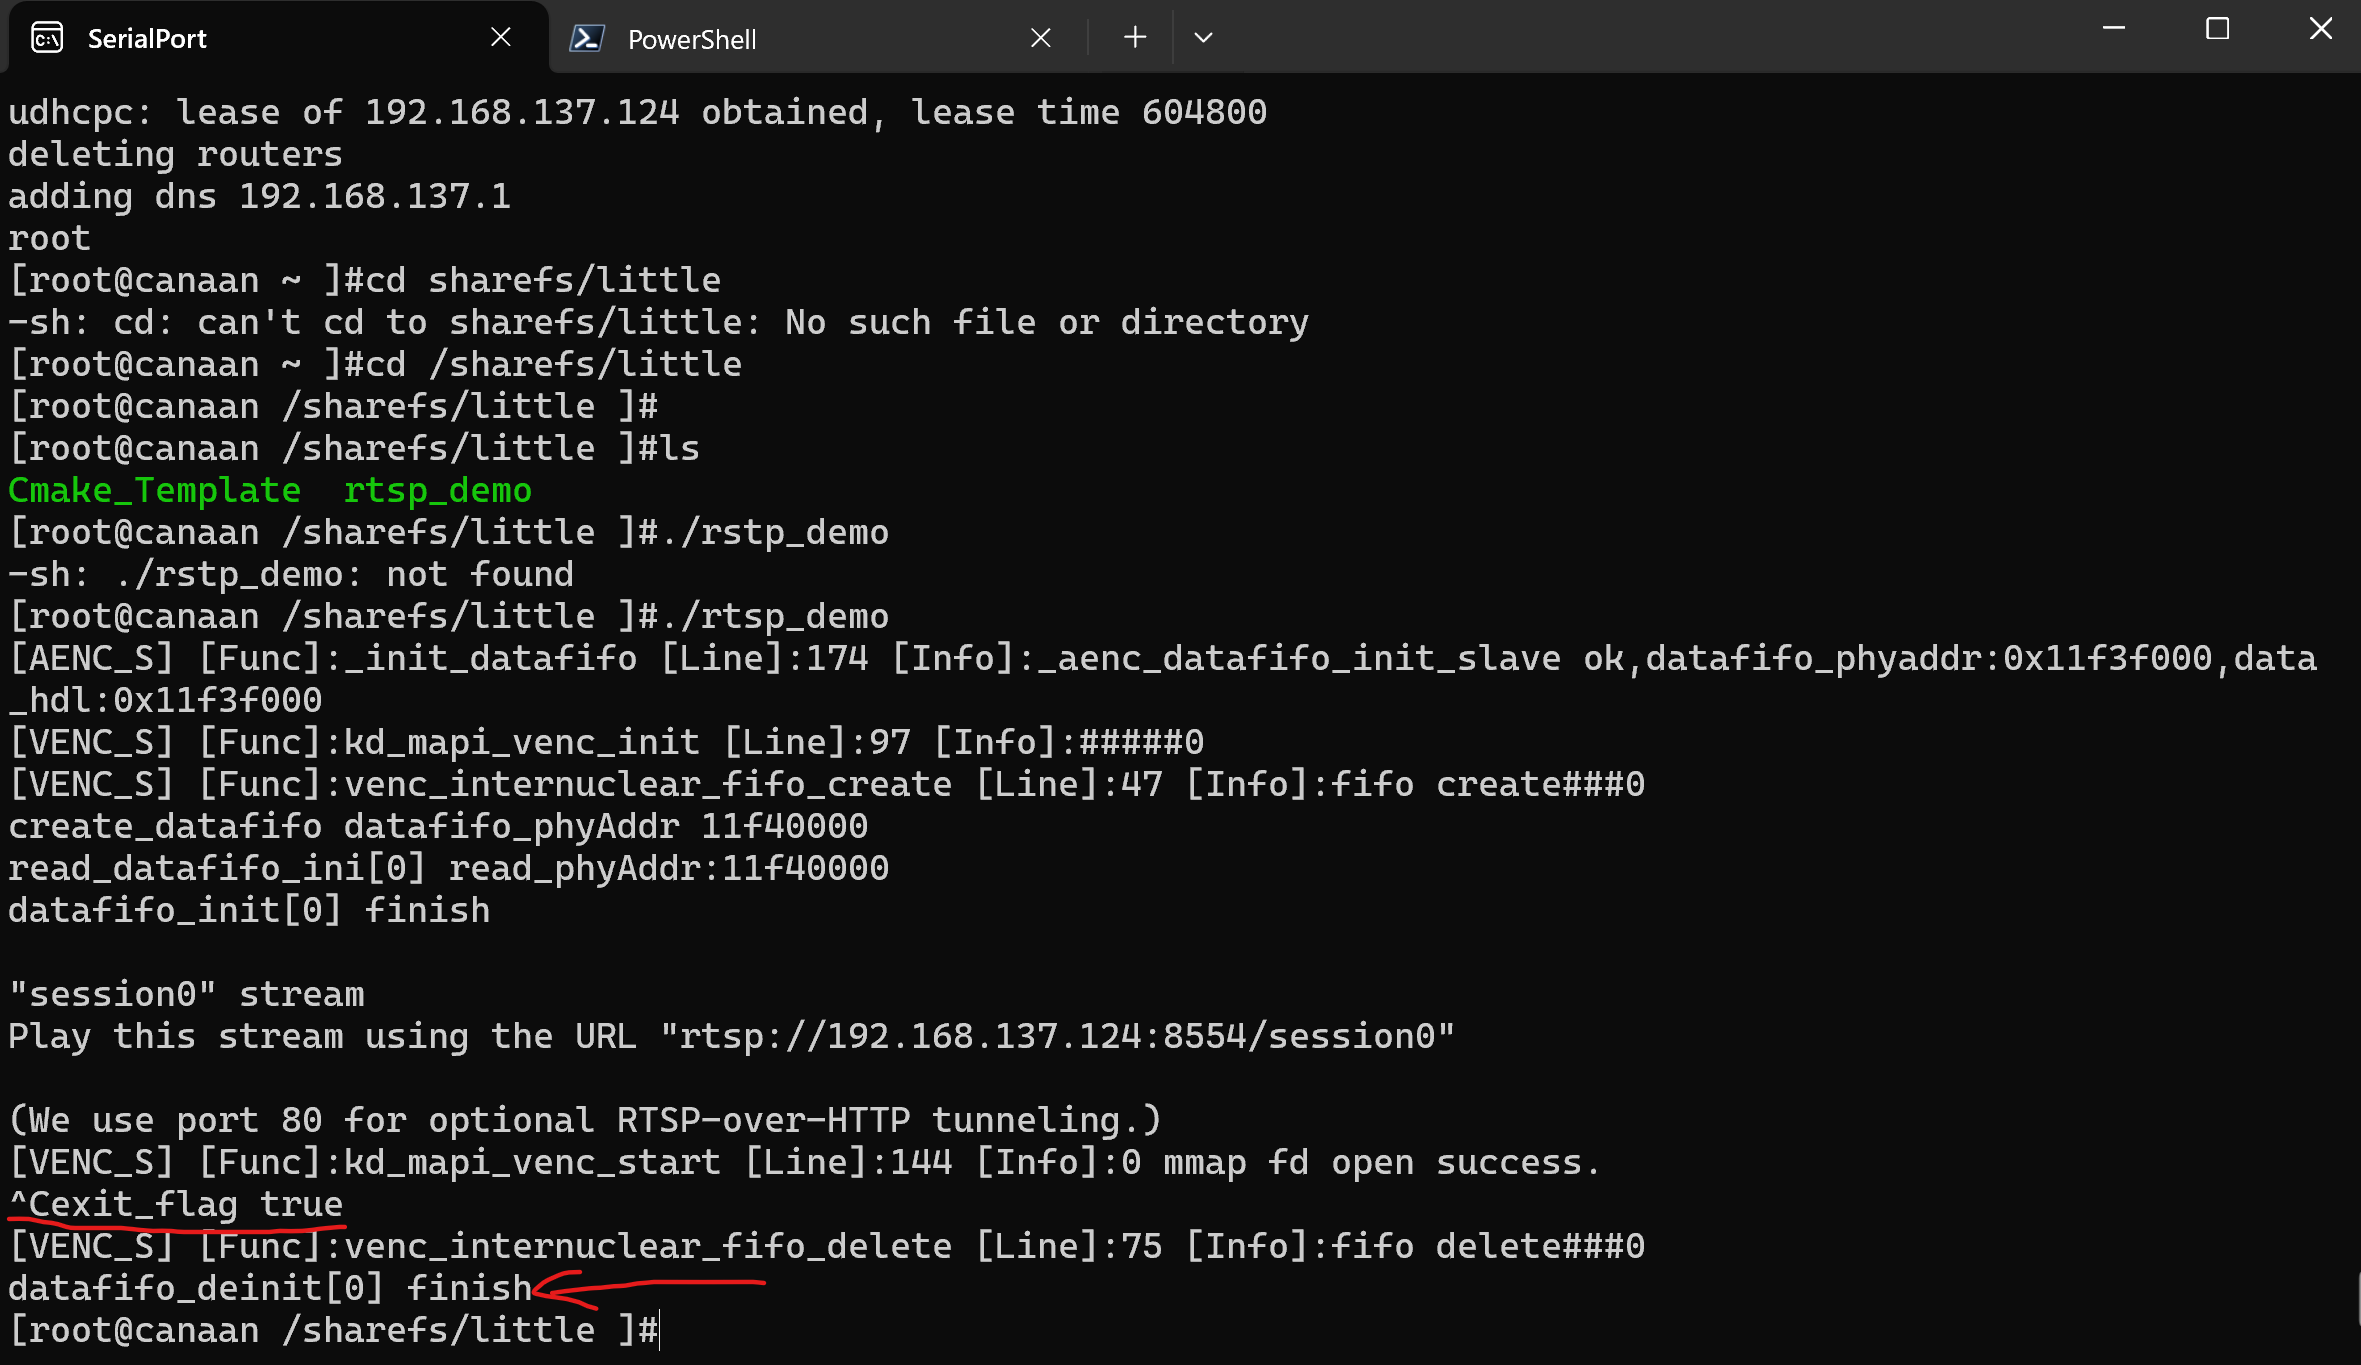
Task: Click the PowerShell tab icon
Action: [x=587, y=38]
